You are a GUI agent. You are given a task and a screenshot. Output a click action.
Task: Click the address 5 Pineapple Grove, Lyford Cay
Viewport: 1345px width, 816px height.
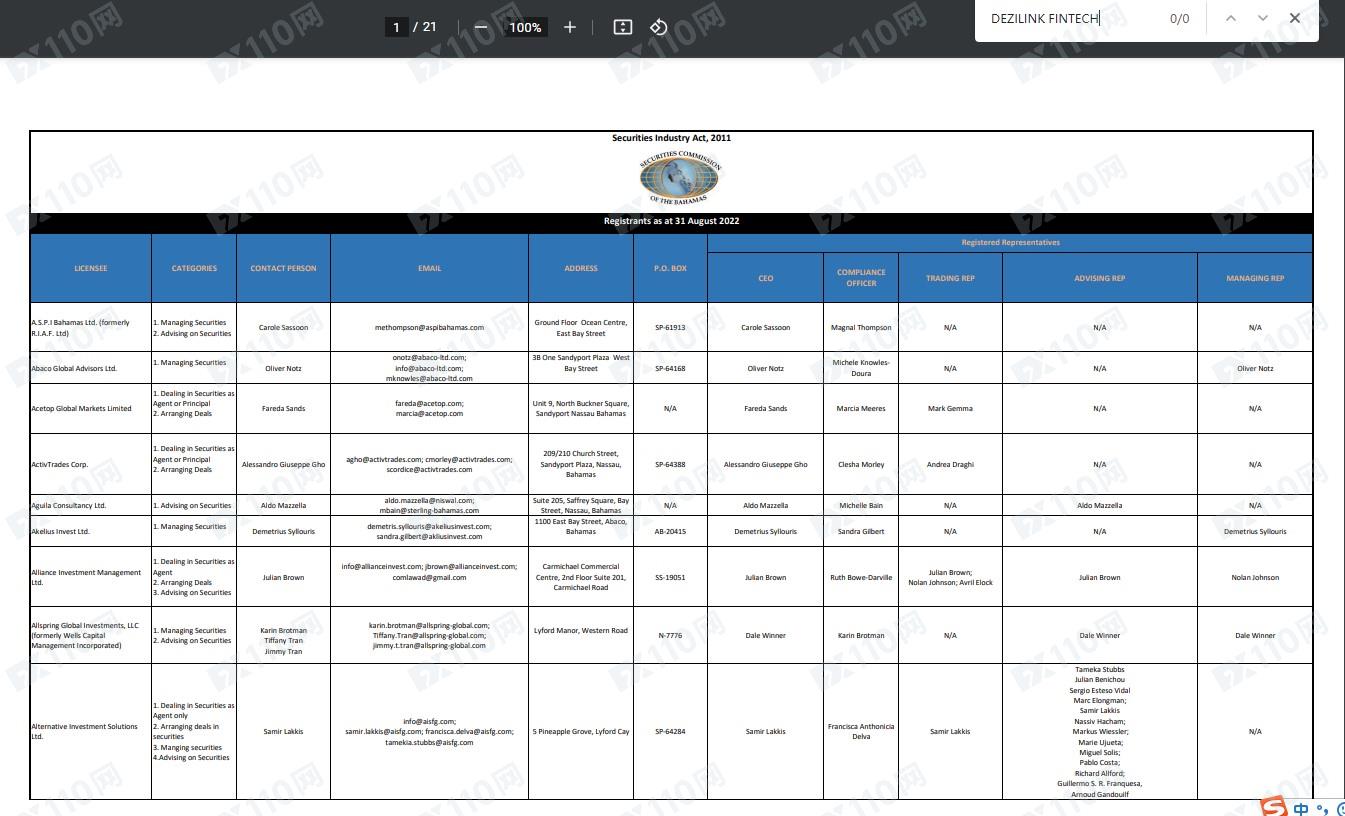(x=581, y=731)
